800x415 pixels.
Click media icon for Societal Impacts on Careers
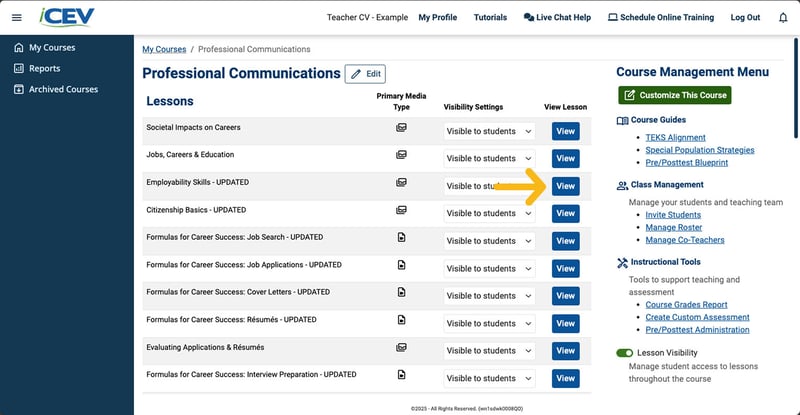pos(402,128)
